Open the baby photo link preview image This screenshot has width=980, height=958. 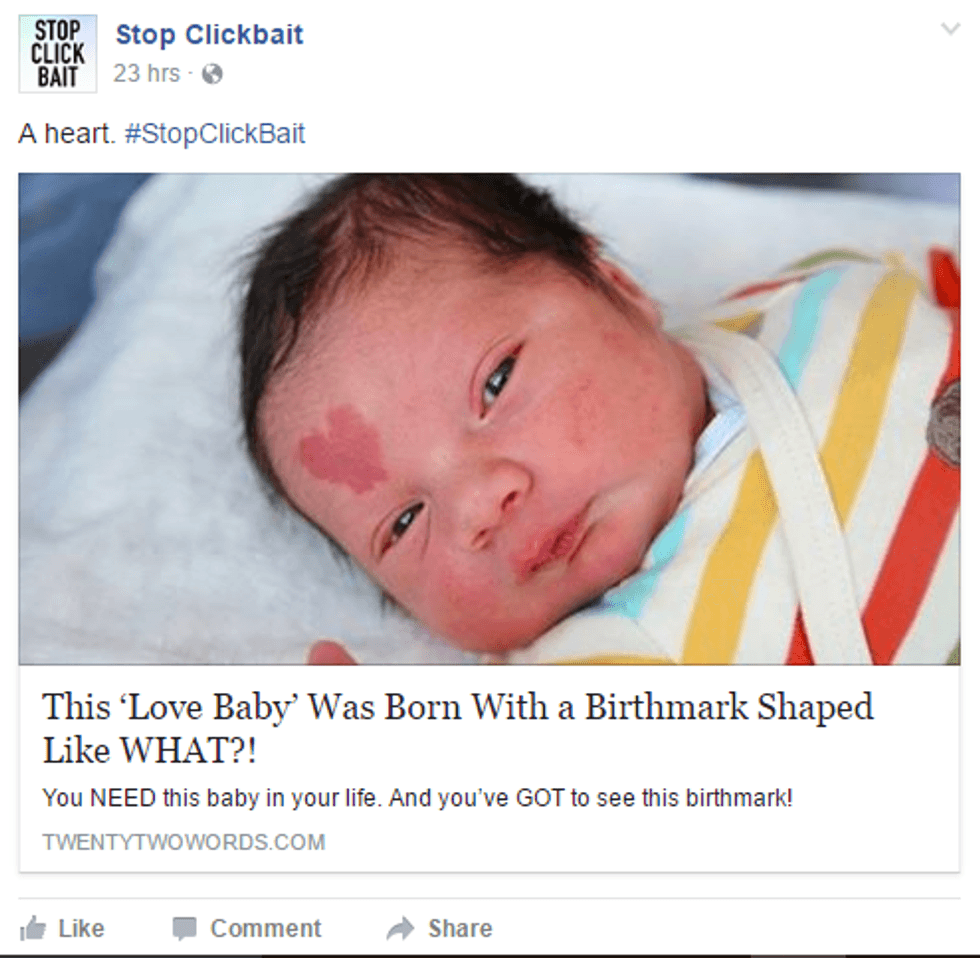(489, 419)
